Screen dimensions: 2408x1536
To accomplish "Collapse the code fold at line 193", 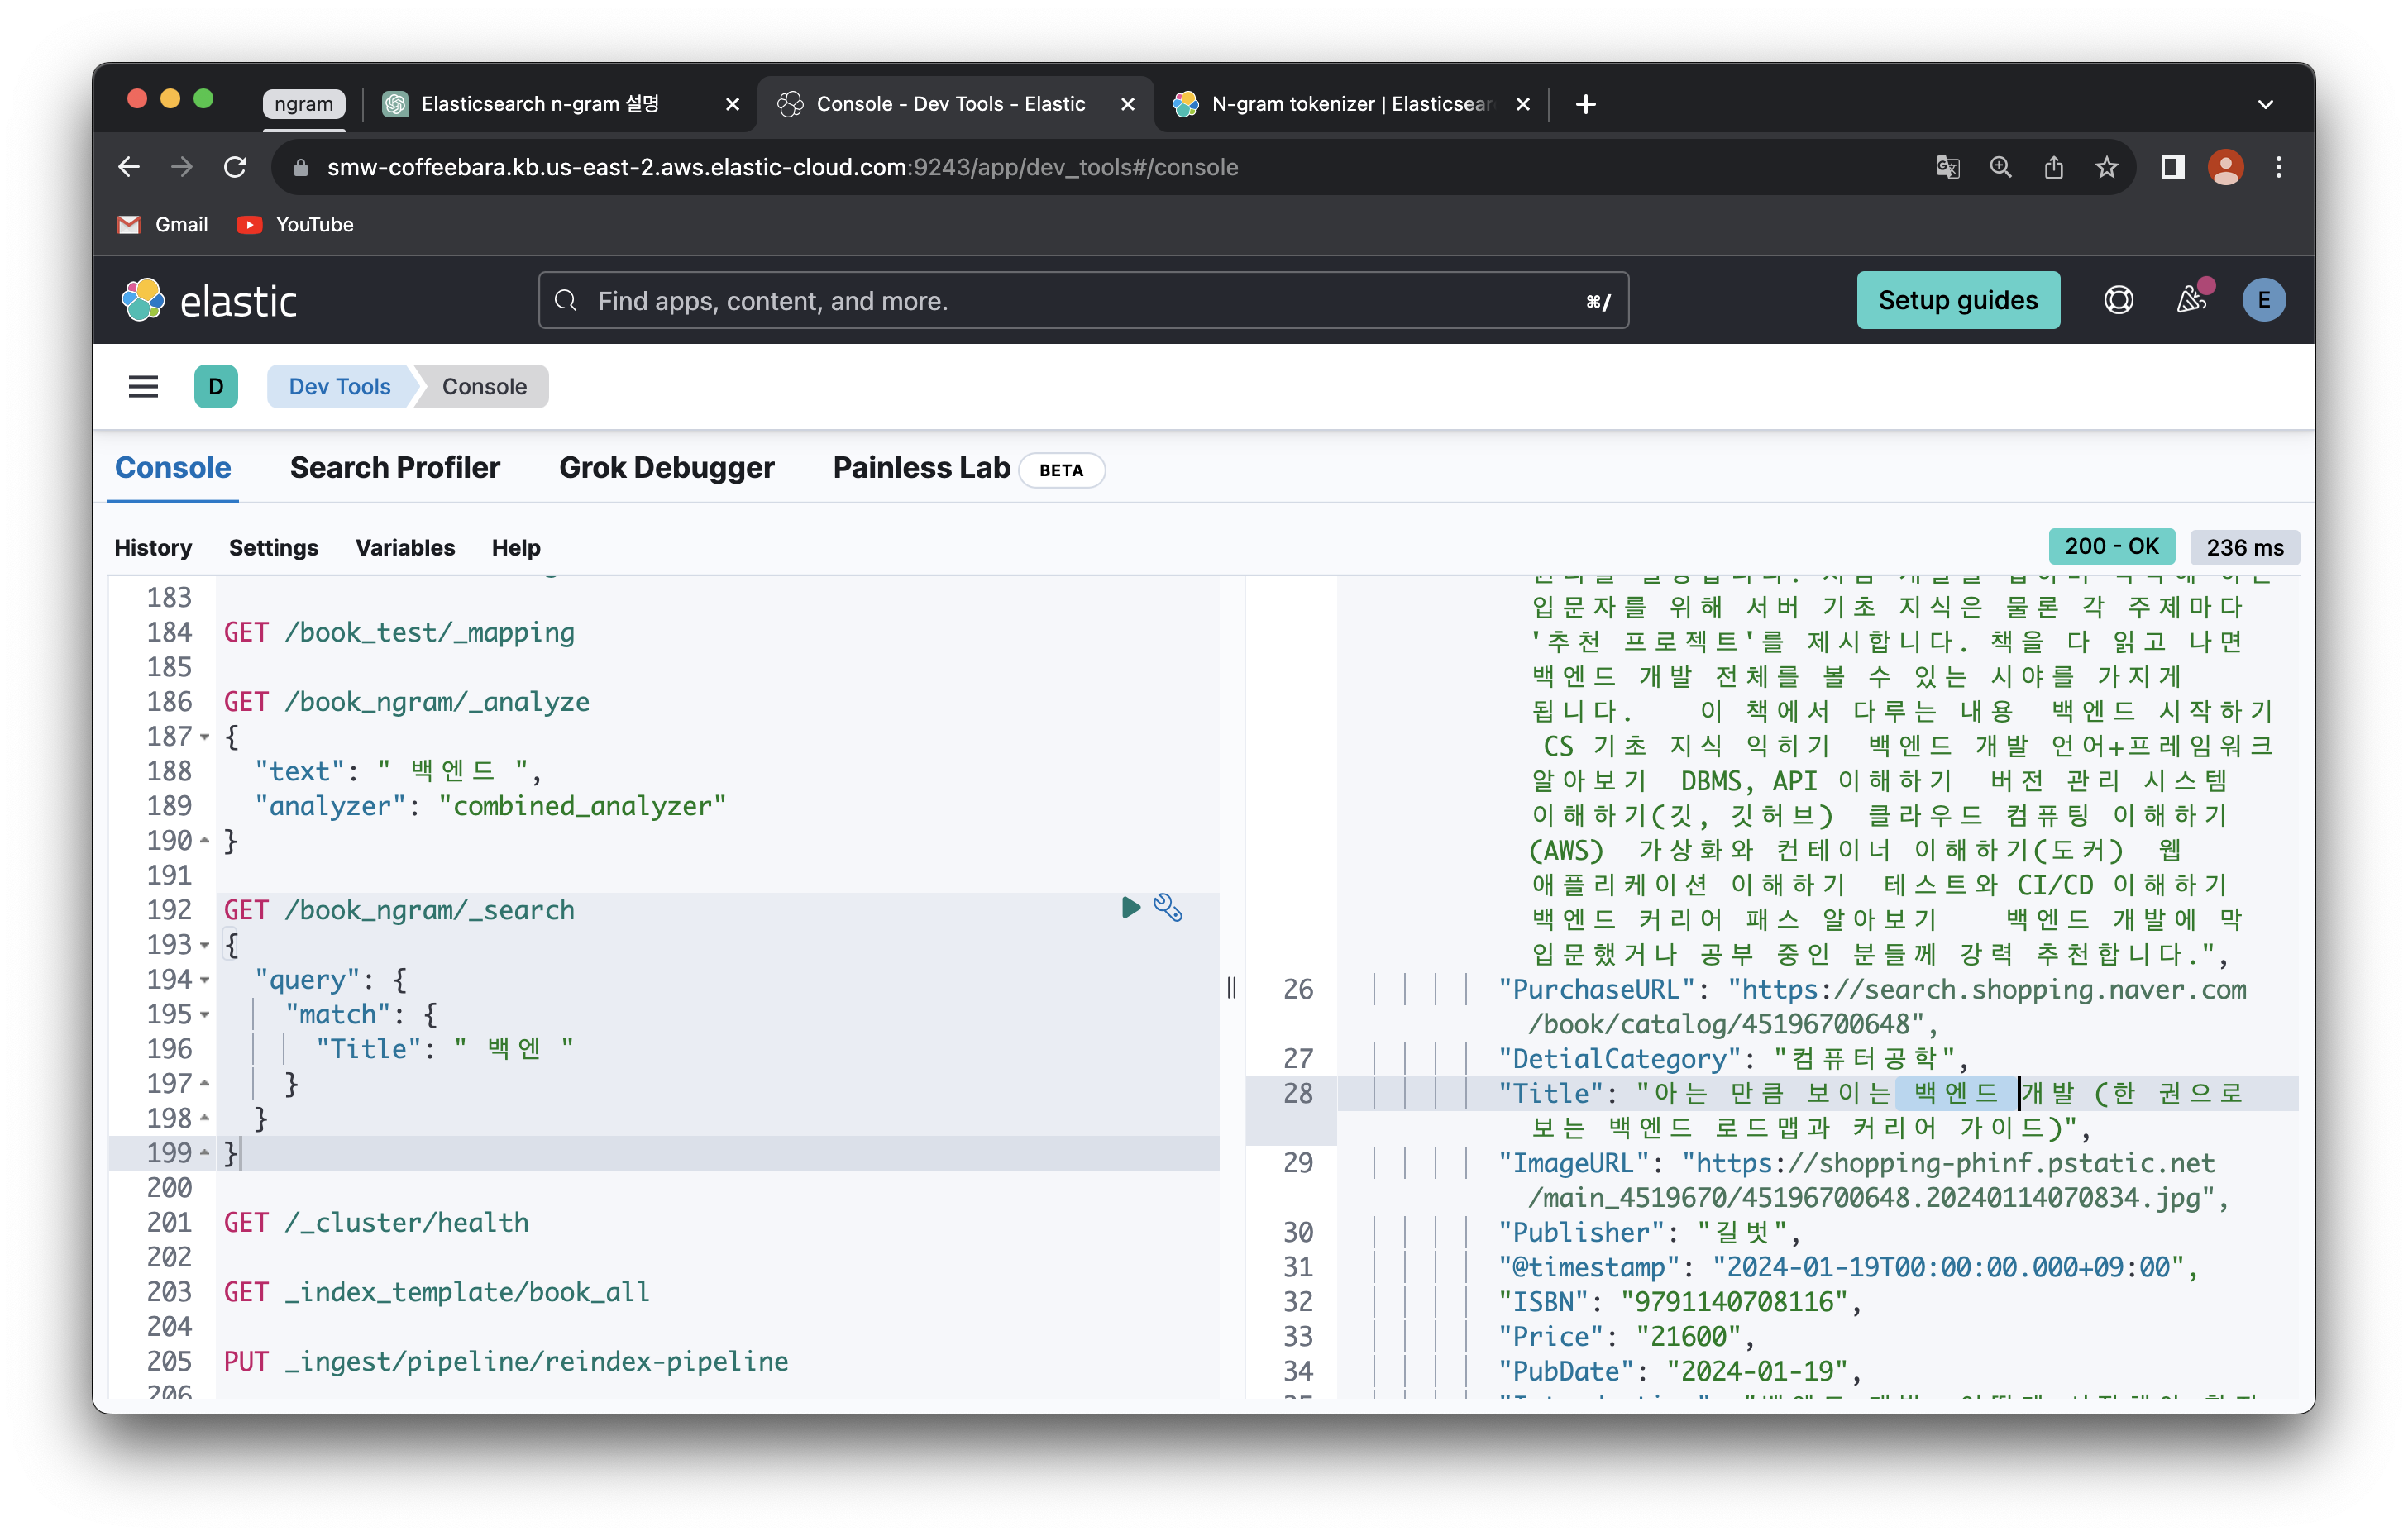I will (x=205, y=946).
